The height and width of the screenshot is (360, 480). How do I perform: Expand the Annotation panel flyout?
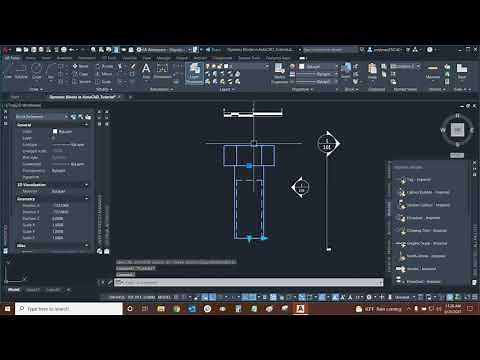161,89
